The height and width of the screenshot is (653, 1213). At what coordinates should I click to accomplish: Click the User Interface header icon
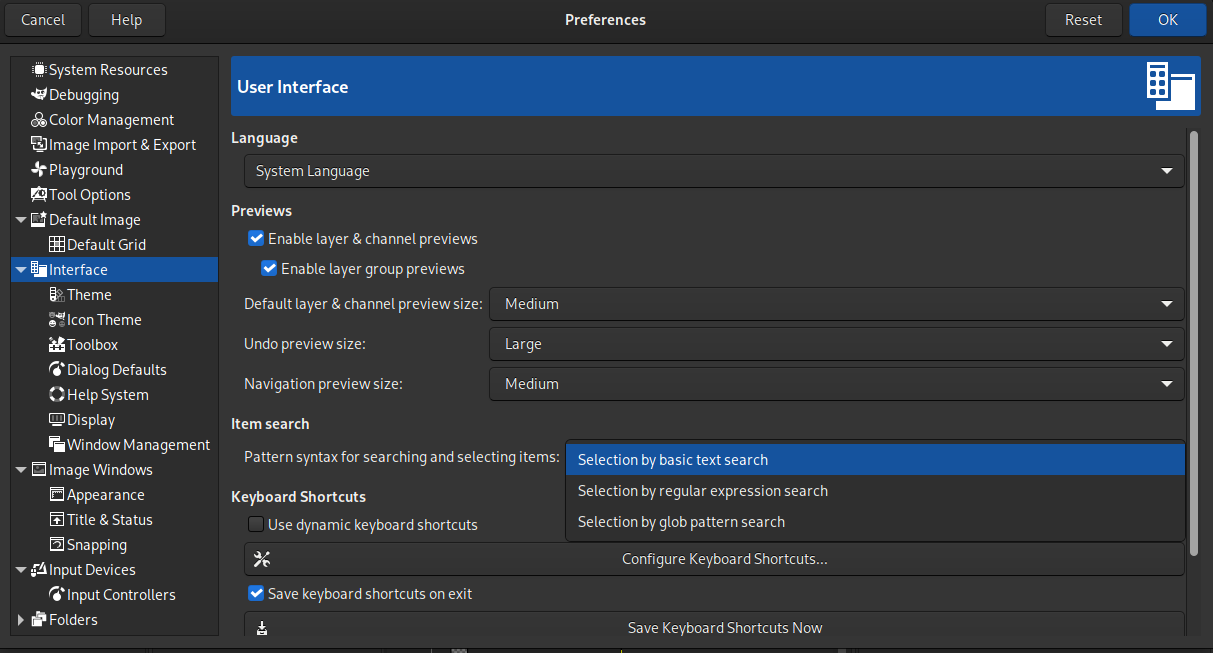pyautogui.click(x=1169, y=86)
